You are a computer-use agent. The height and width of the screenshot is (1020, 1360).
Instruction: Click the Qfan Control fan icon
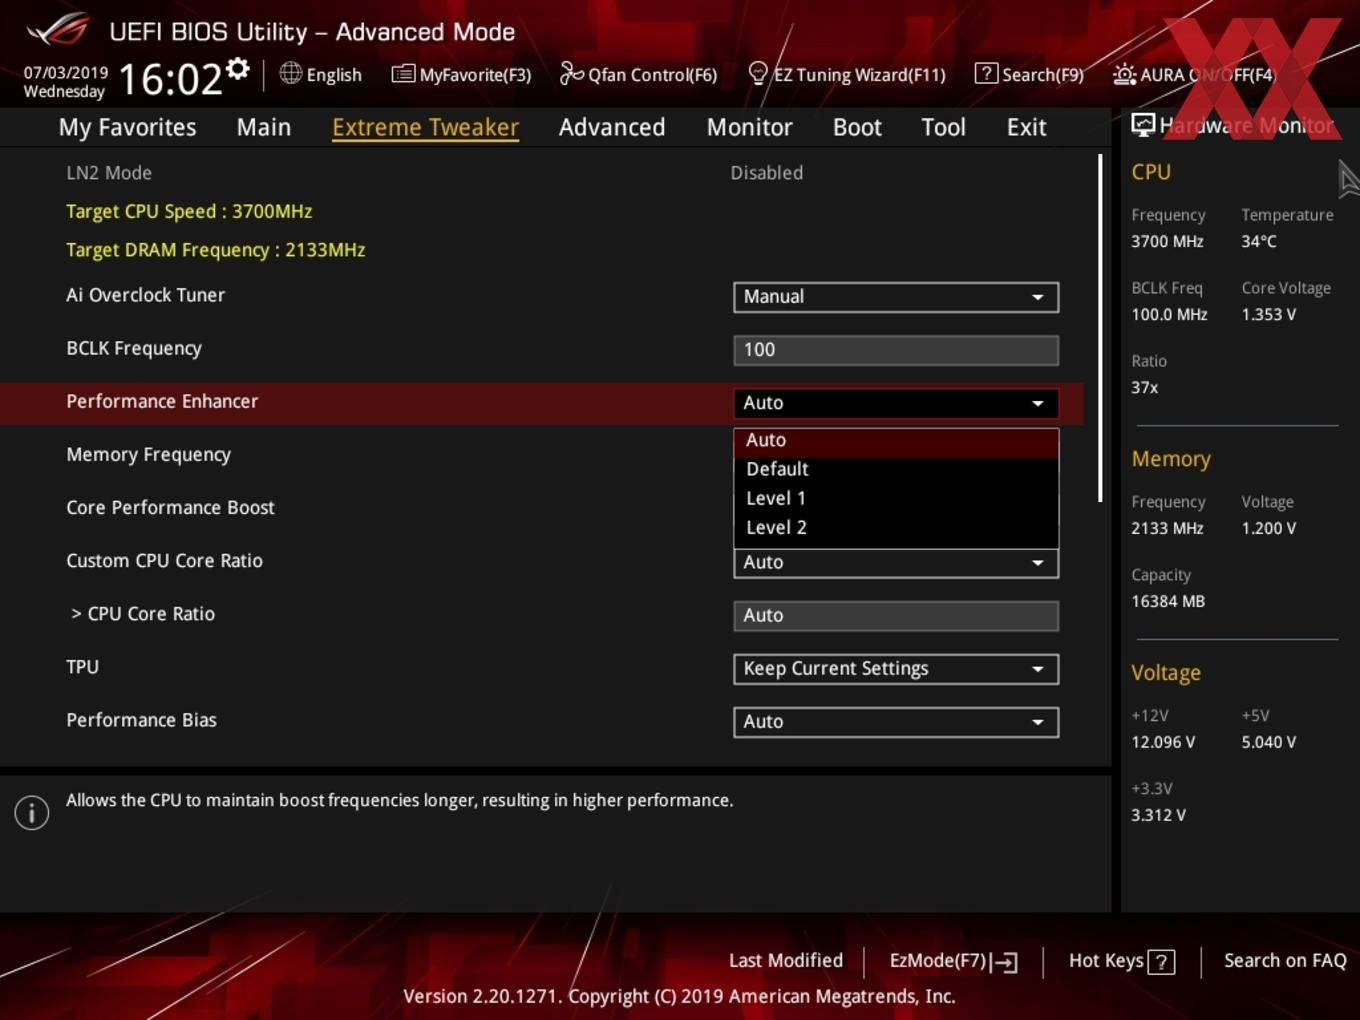(x=571, y=73)
